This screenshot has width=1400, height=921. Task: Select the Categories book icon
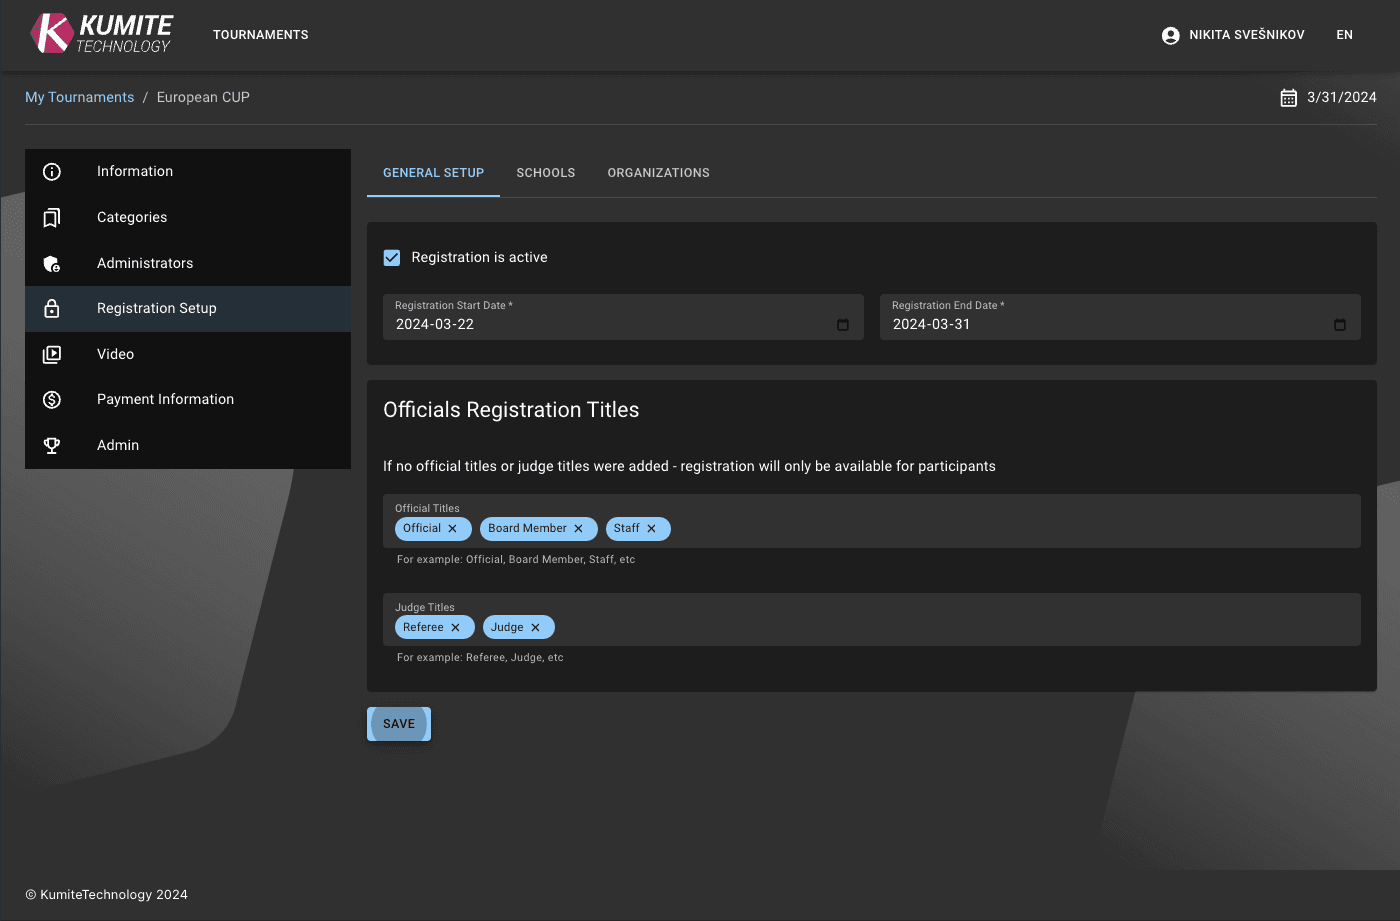coord(52,217)
